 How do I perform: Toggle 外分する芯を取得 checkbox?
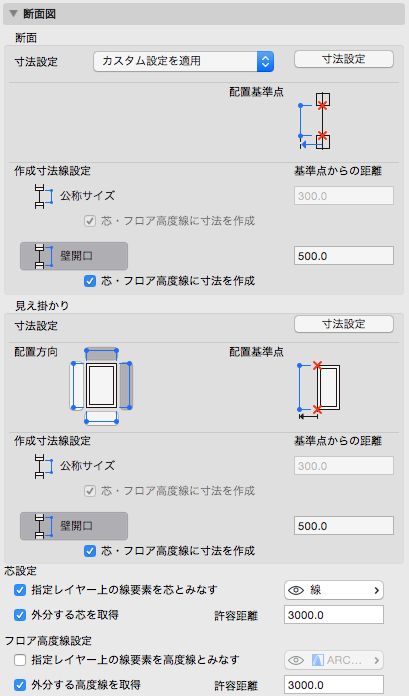[20, 615]
